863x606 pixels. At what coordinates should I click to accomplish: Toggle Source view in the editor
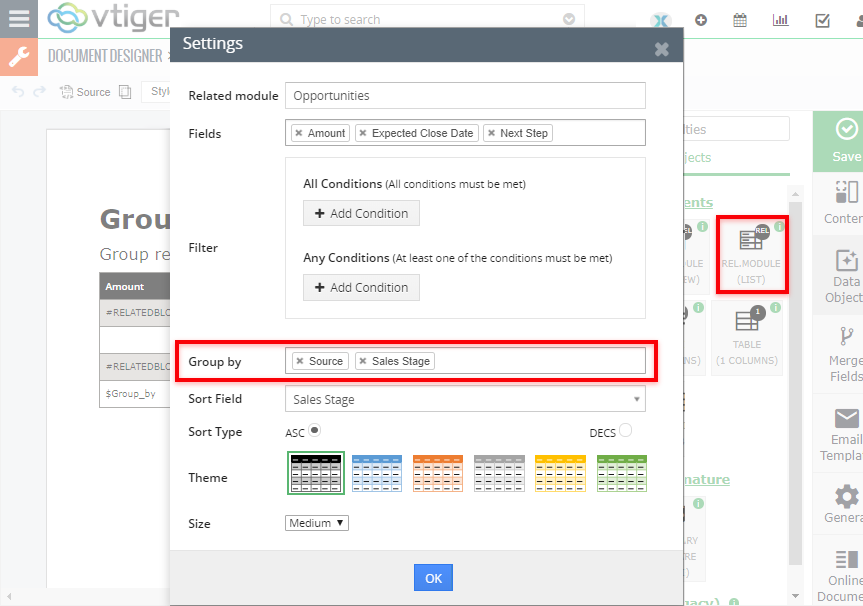pyautogui.click(x=85, y=92)
